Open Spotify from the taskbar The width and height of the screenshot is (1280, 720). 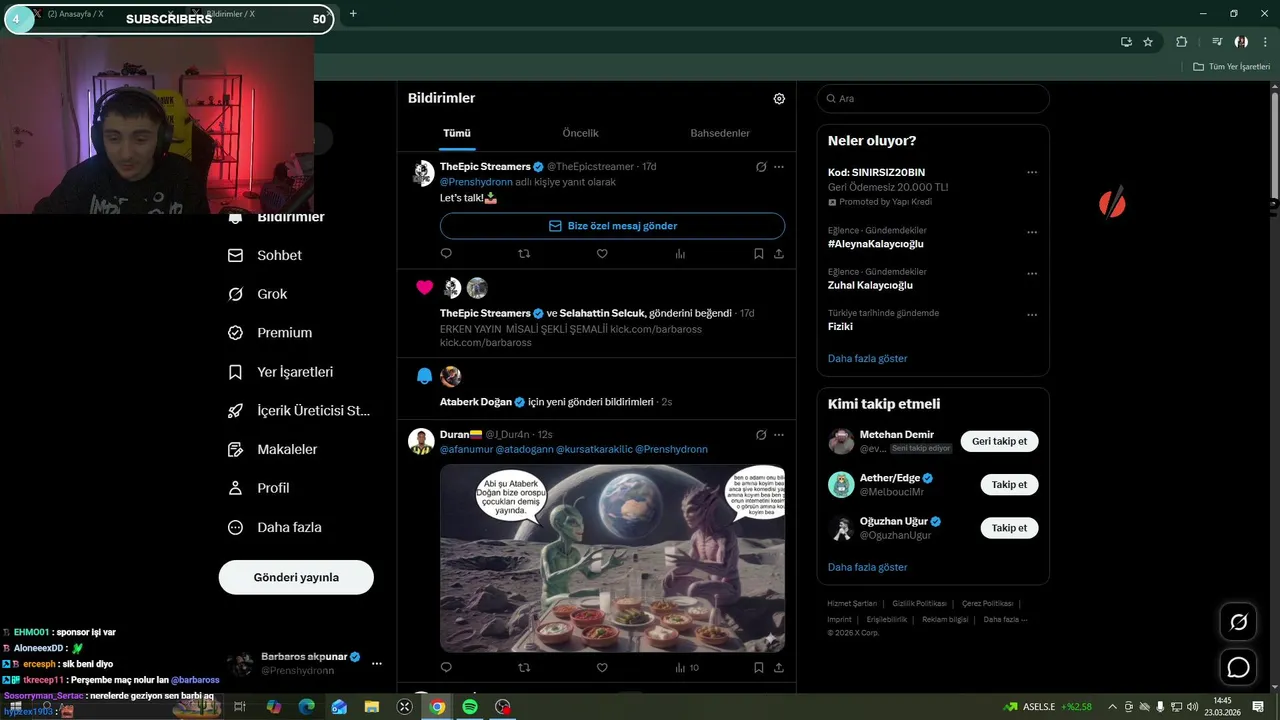(470, 707)
